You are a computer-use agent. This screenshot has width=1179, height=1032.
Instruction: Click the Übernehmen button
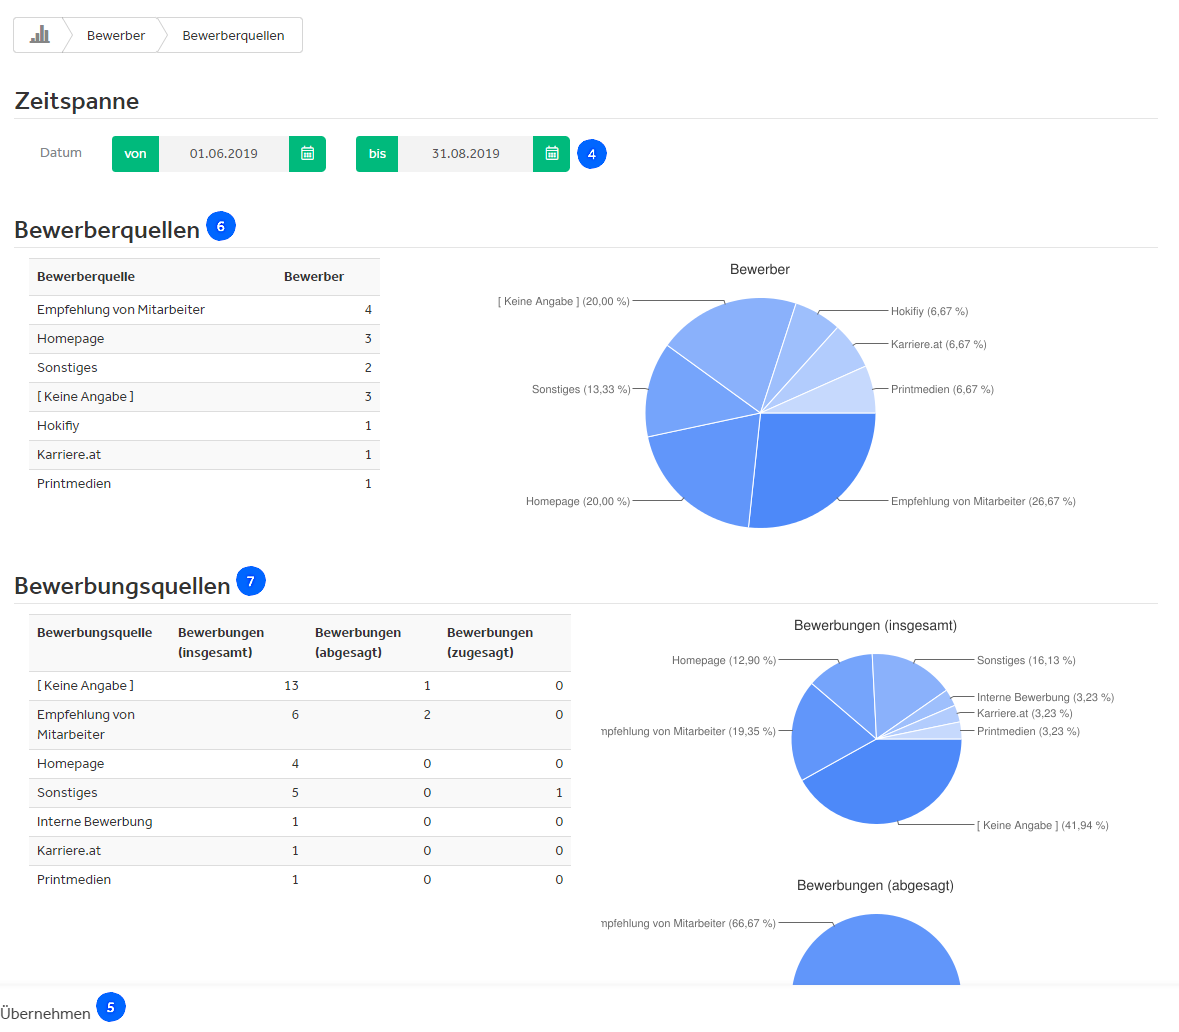pyautogui.click(x=45, y=1013)
